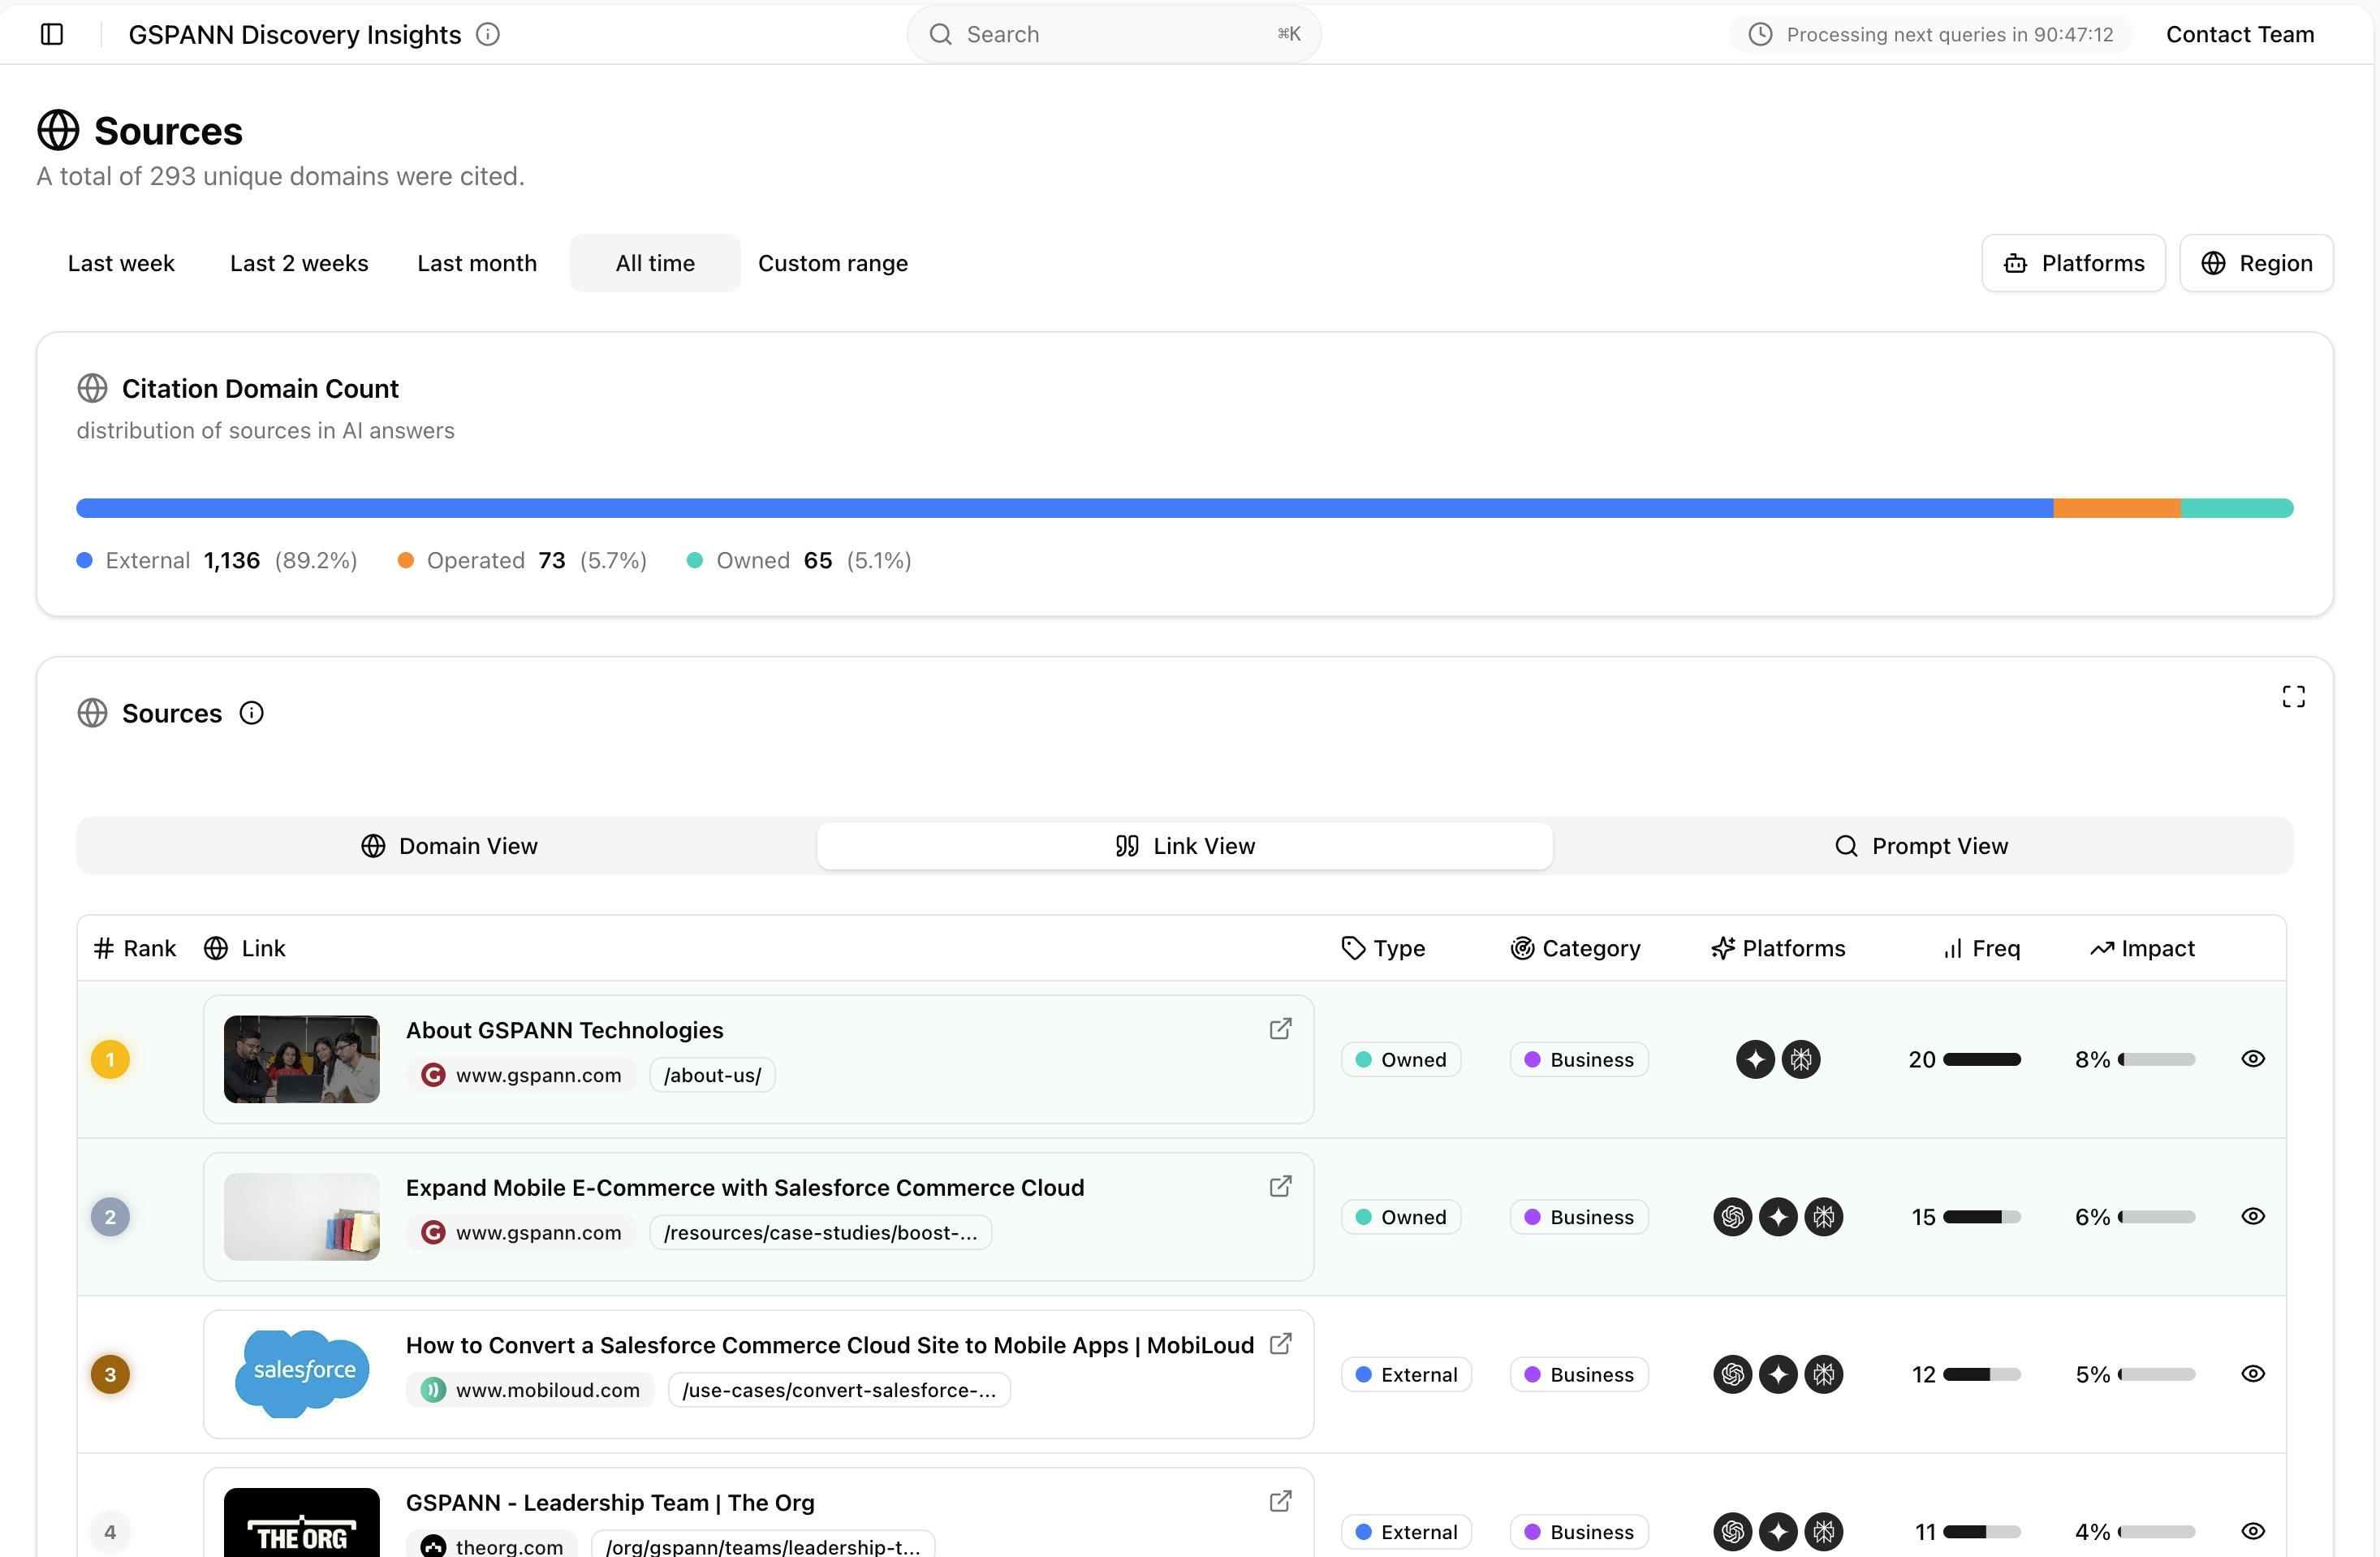Choose Custom range option
The width and height of the screenshot is (2380, 1557).
pos(833,263)
